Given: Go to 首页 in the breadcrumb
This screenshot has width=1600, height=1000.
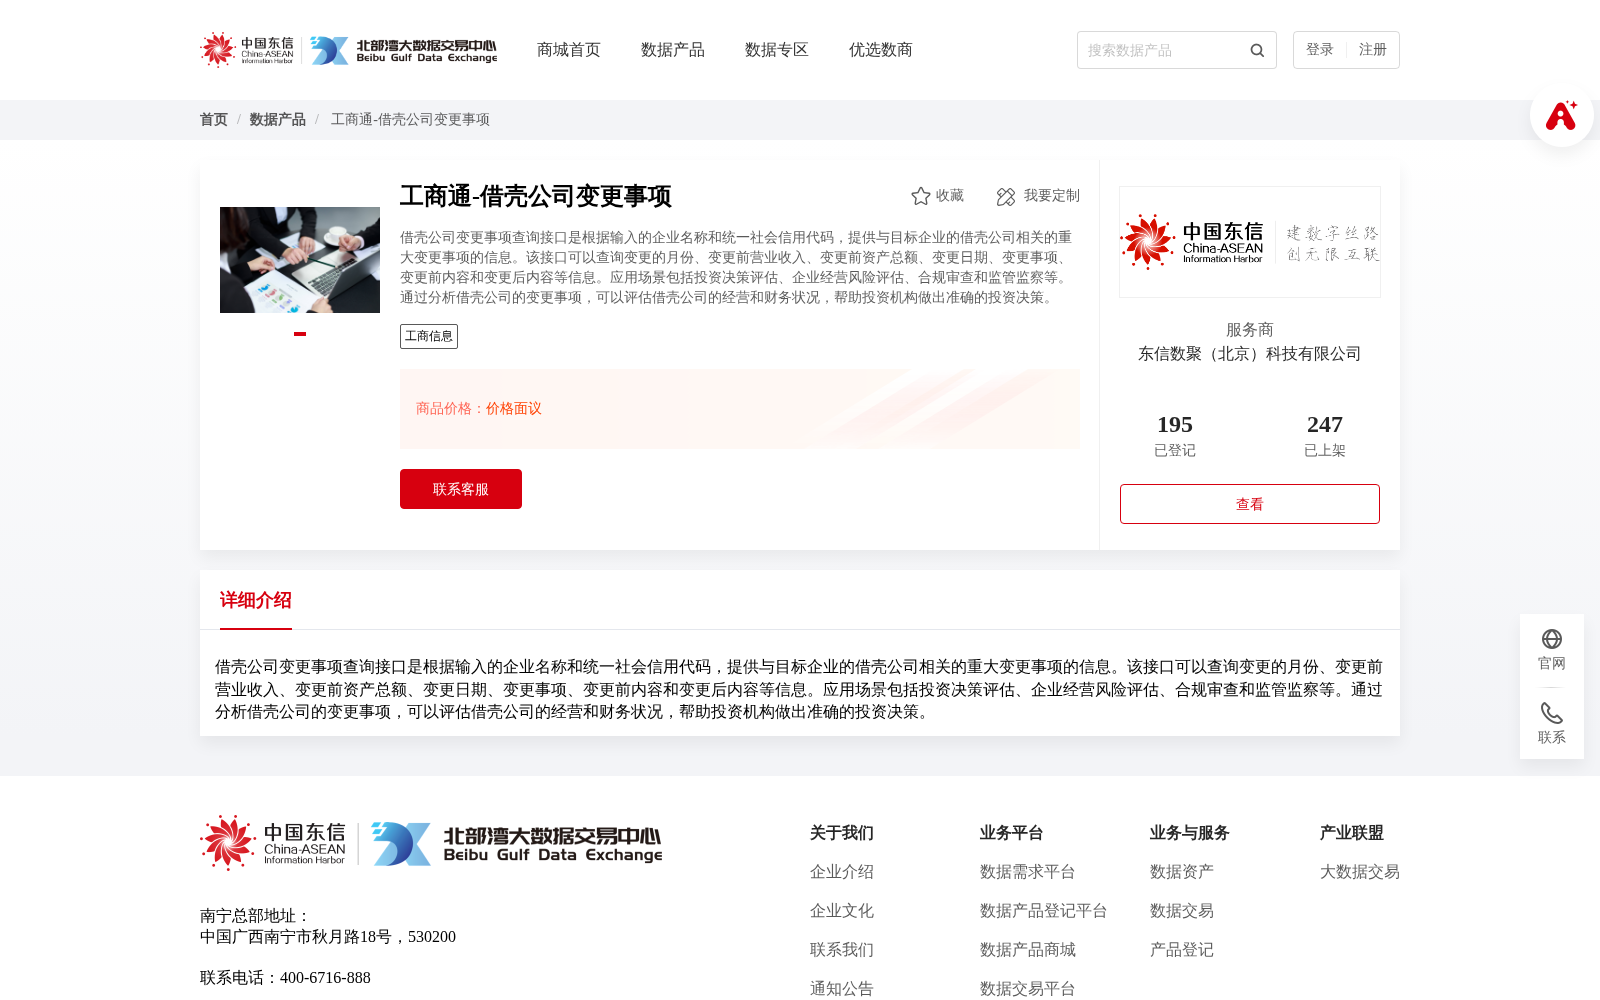Looking at the screenshot, I should tap(214, 120).
